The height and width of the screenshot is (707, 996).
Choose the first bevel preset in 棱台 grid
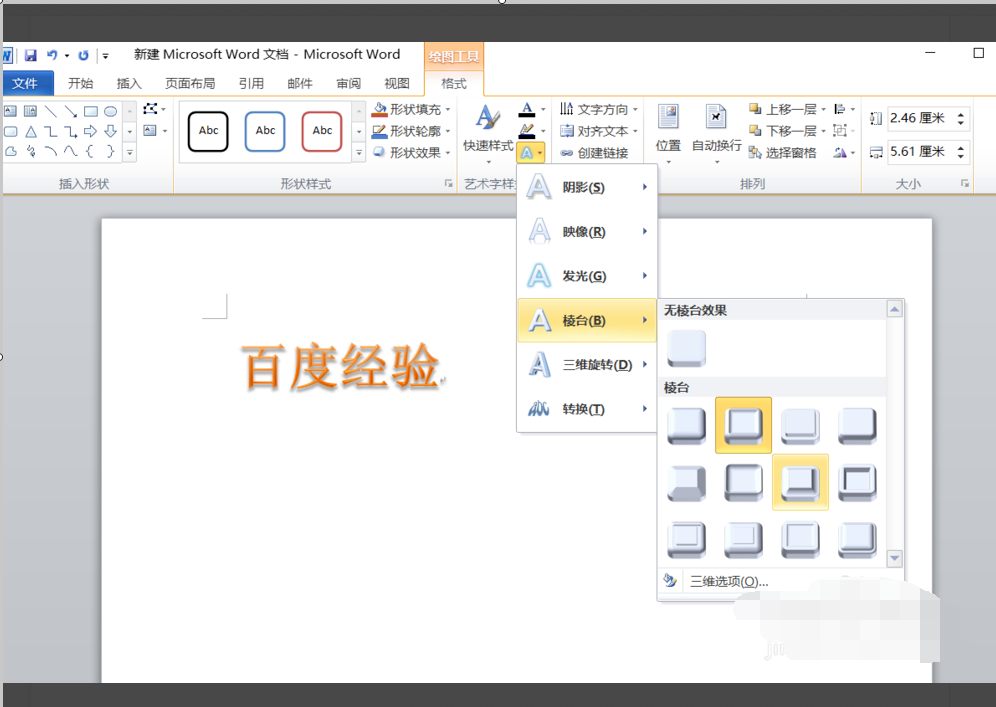687,425
